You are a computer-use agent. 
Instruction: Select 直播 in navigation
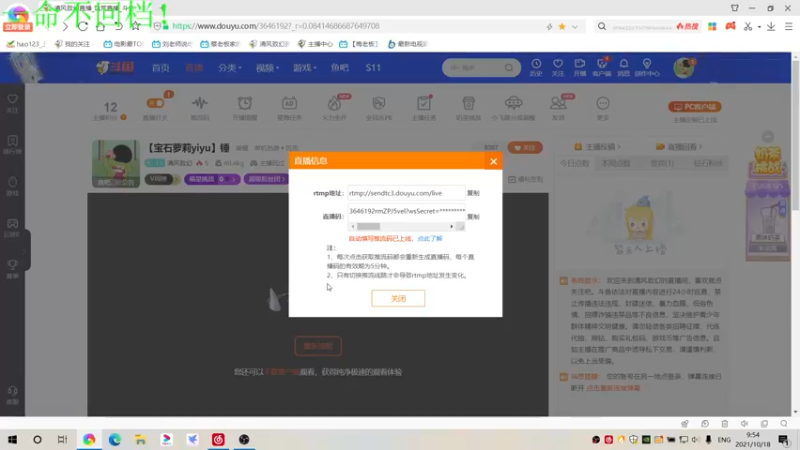(x=194, y=67)
